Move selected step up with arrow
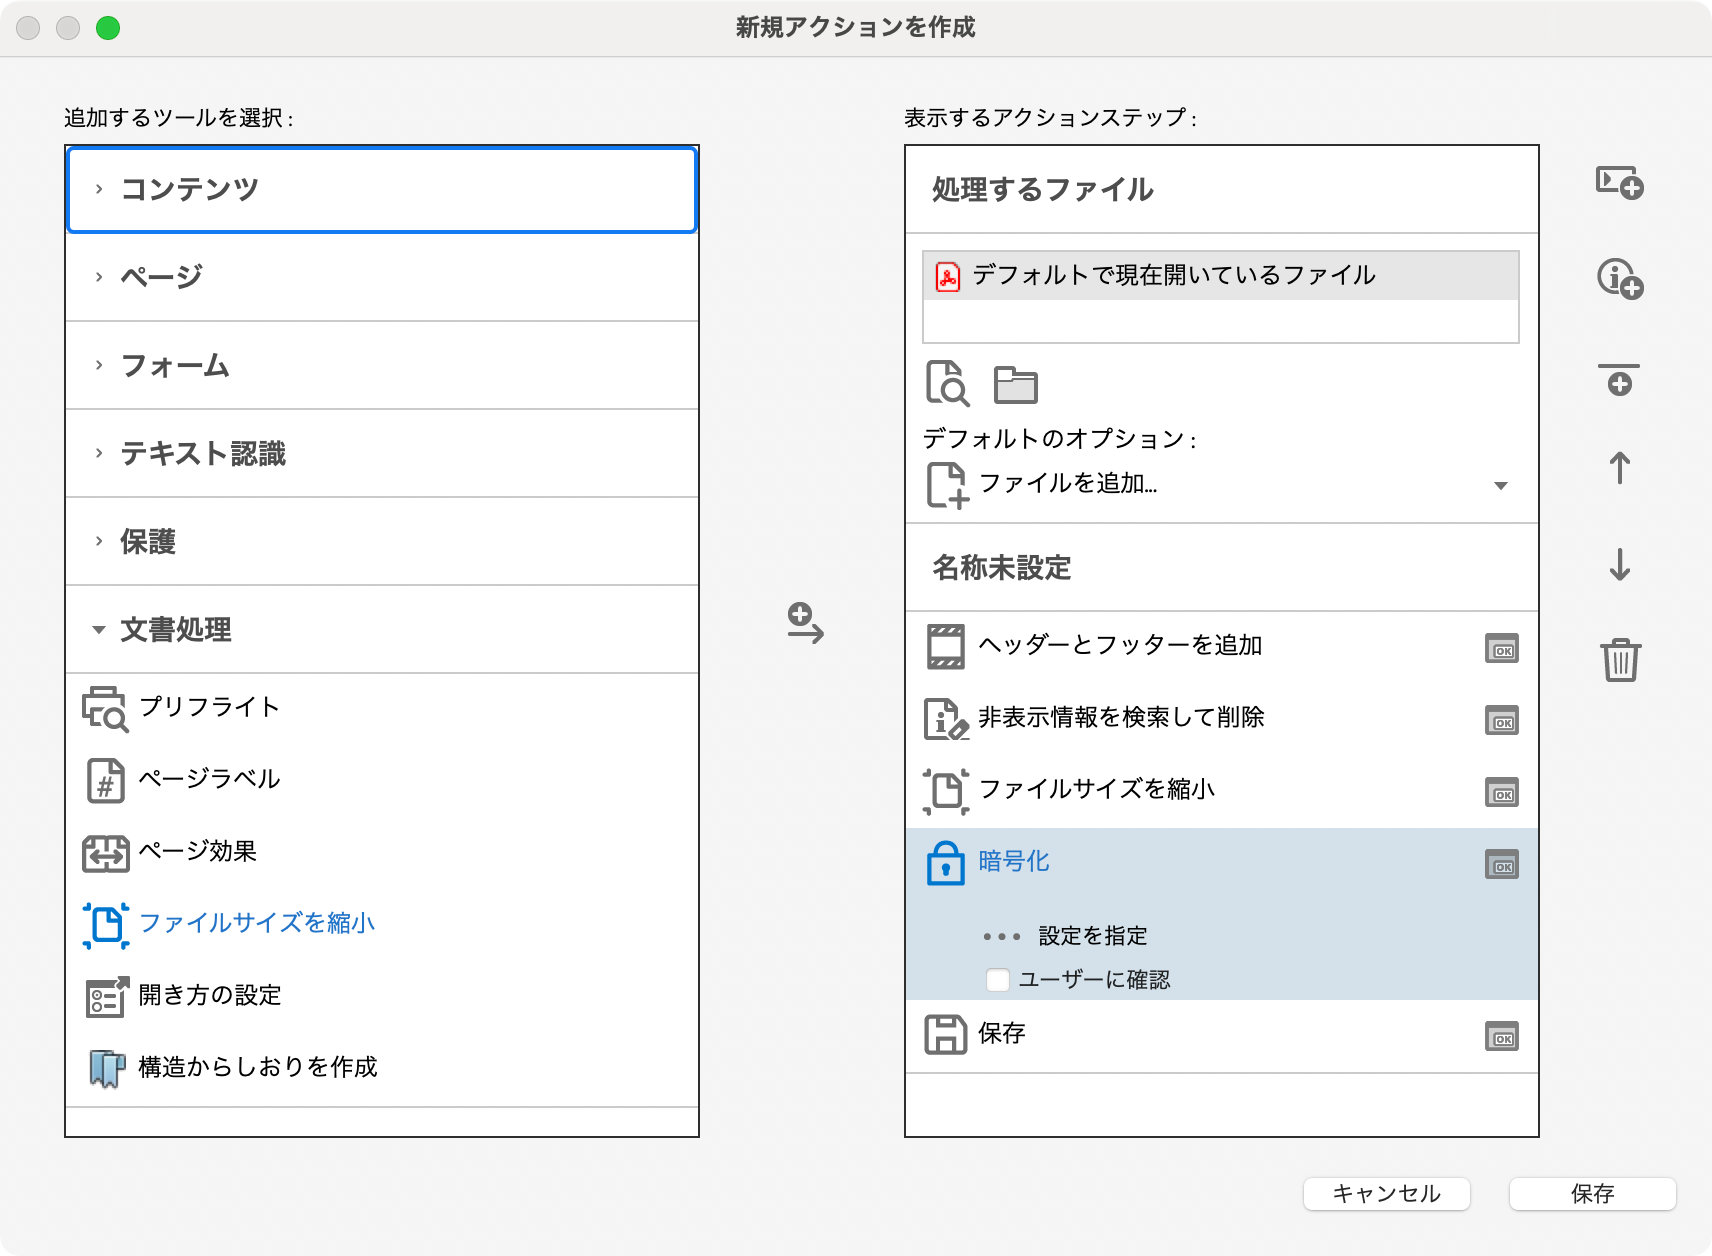Image resolution: width=1712 pixels, height=1256 pixels. coord(1619,468)
